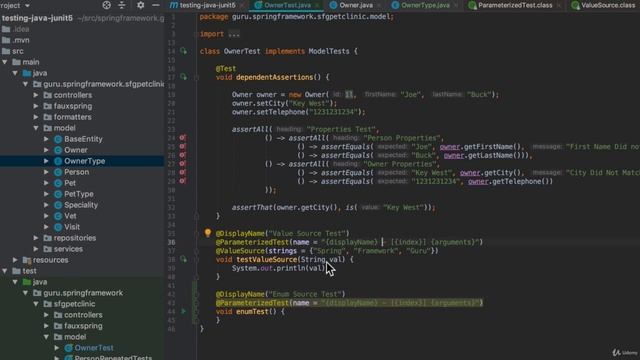This screenshot has height=360, width=640.
Task: Select Owner class in model package
Action: (x=76, y=150)
